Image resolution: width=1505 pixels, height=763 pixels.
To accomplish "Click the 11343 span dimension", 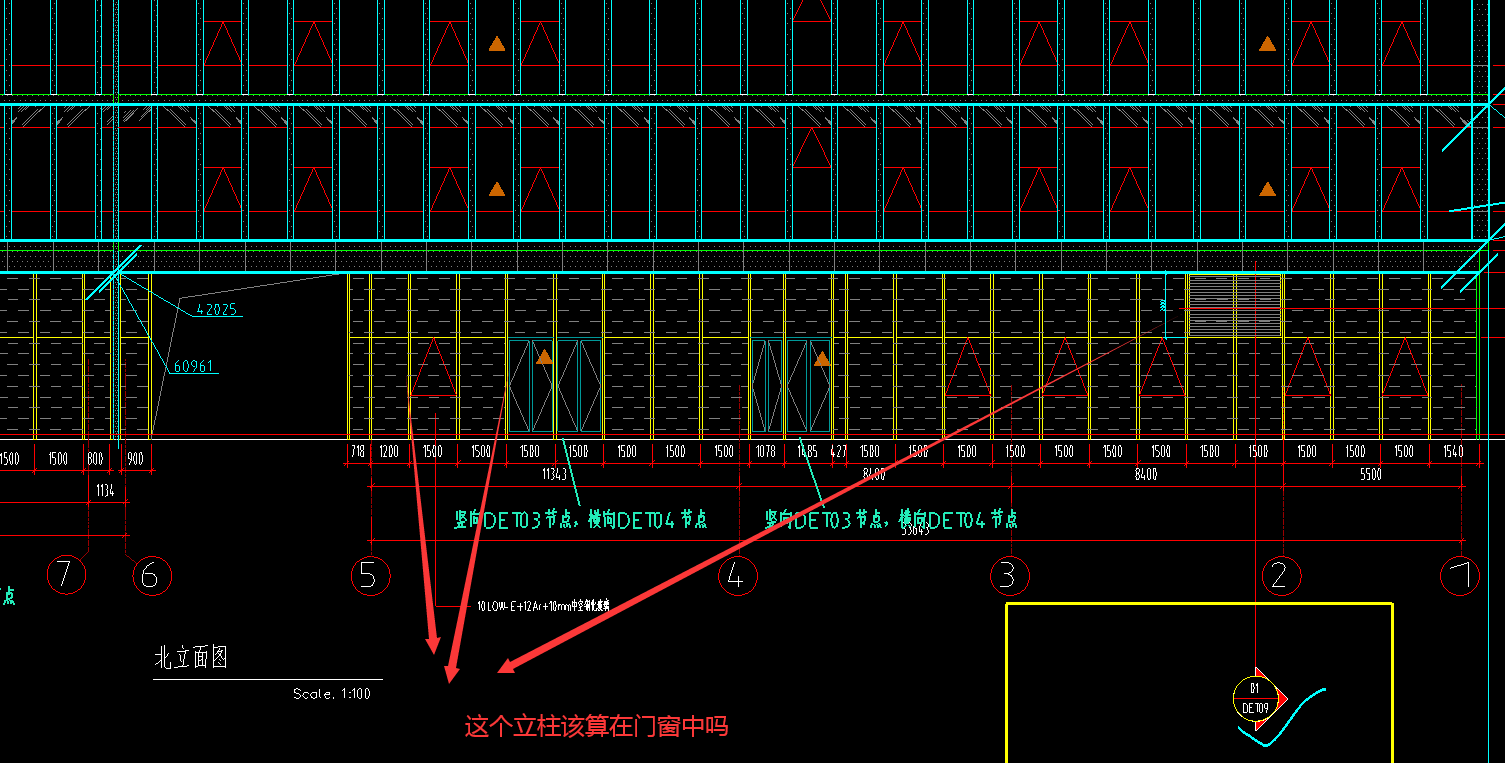I will tap(555, 474).
